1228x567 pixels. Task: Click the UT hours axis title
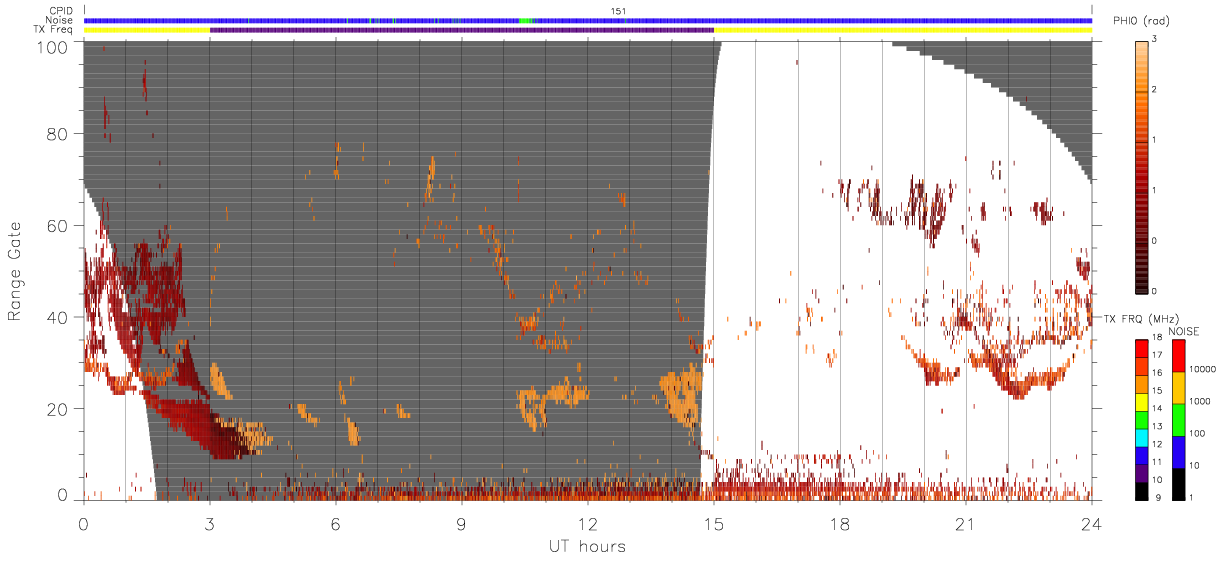pyautogui.click(x=587, y=546)
